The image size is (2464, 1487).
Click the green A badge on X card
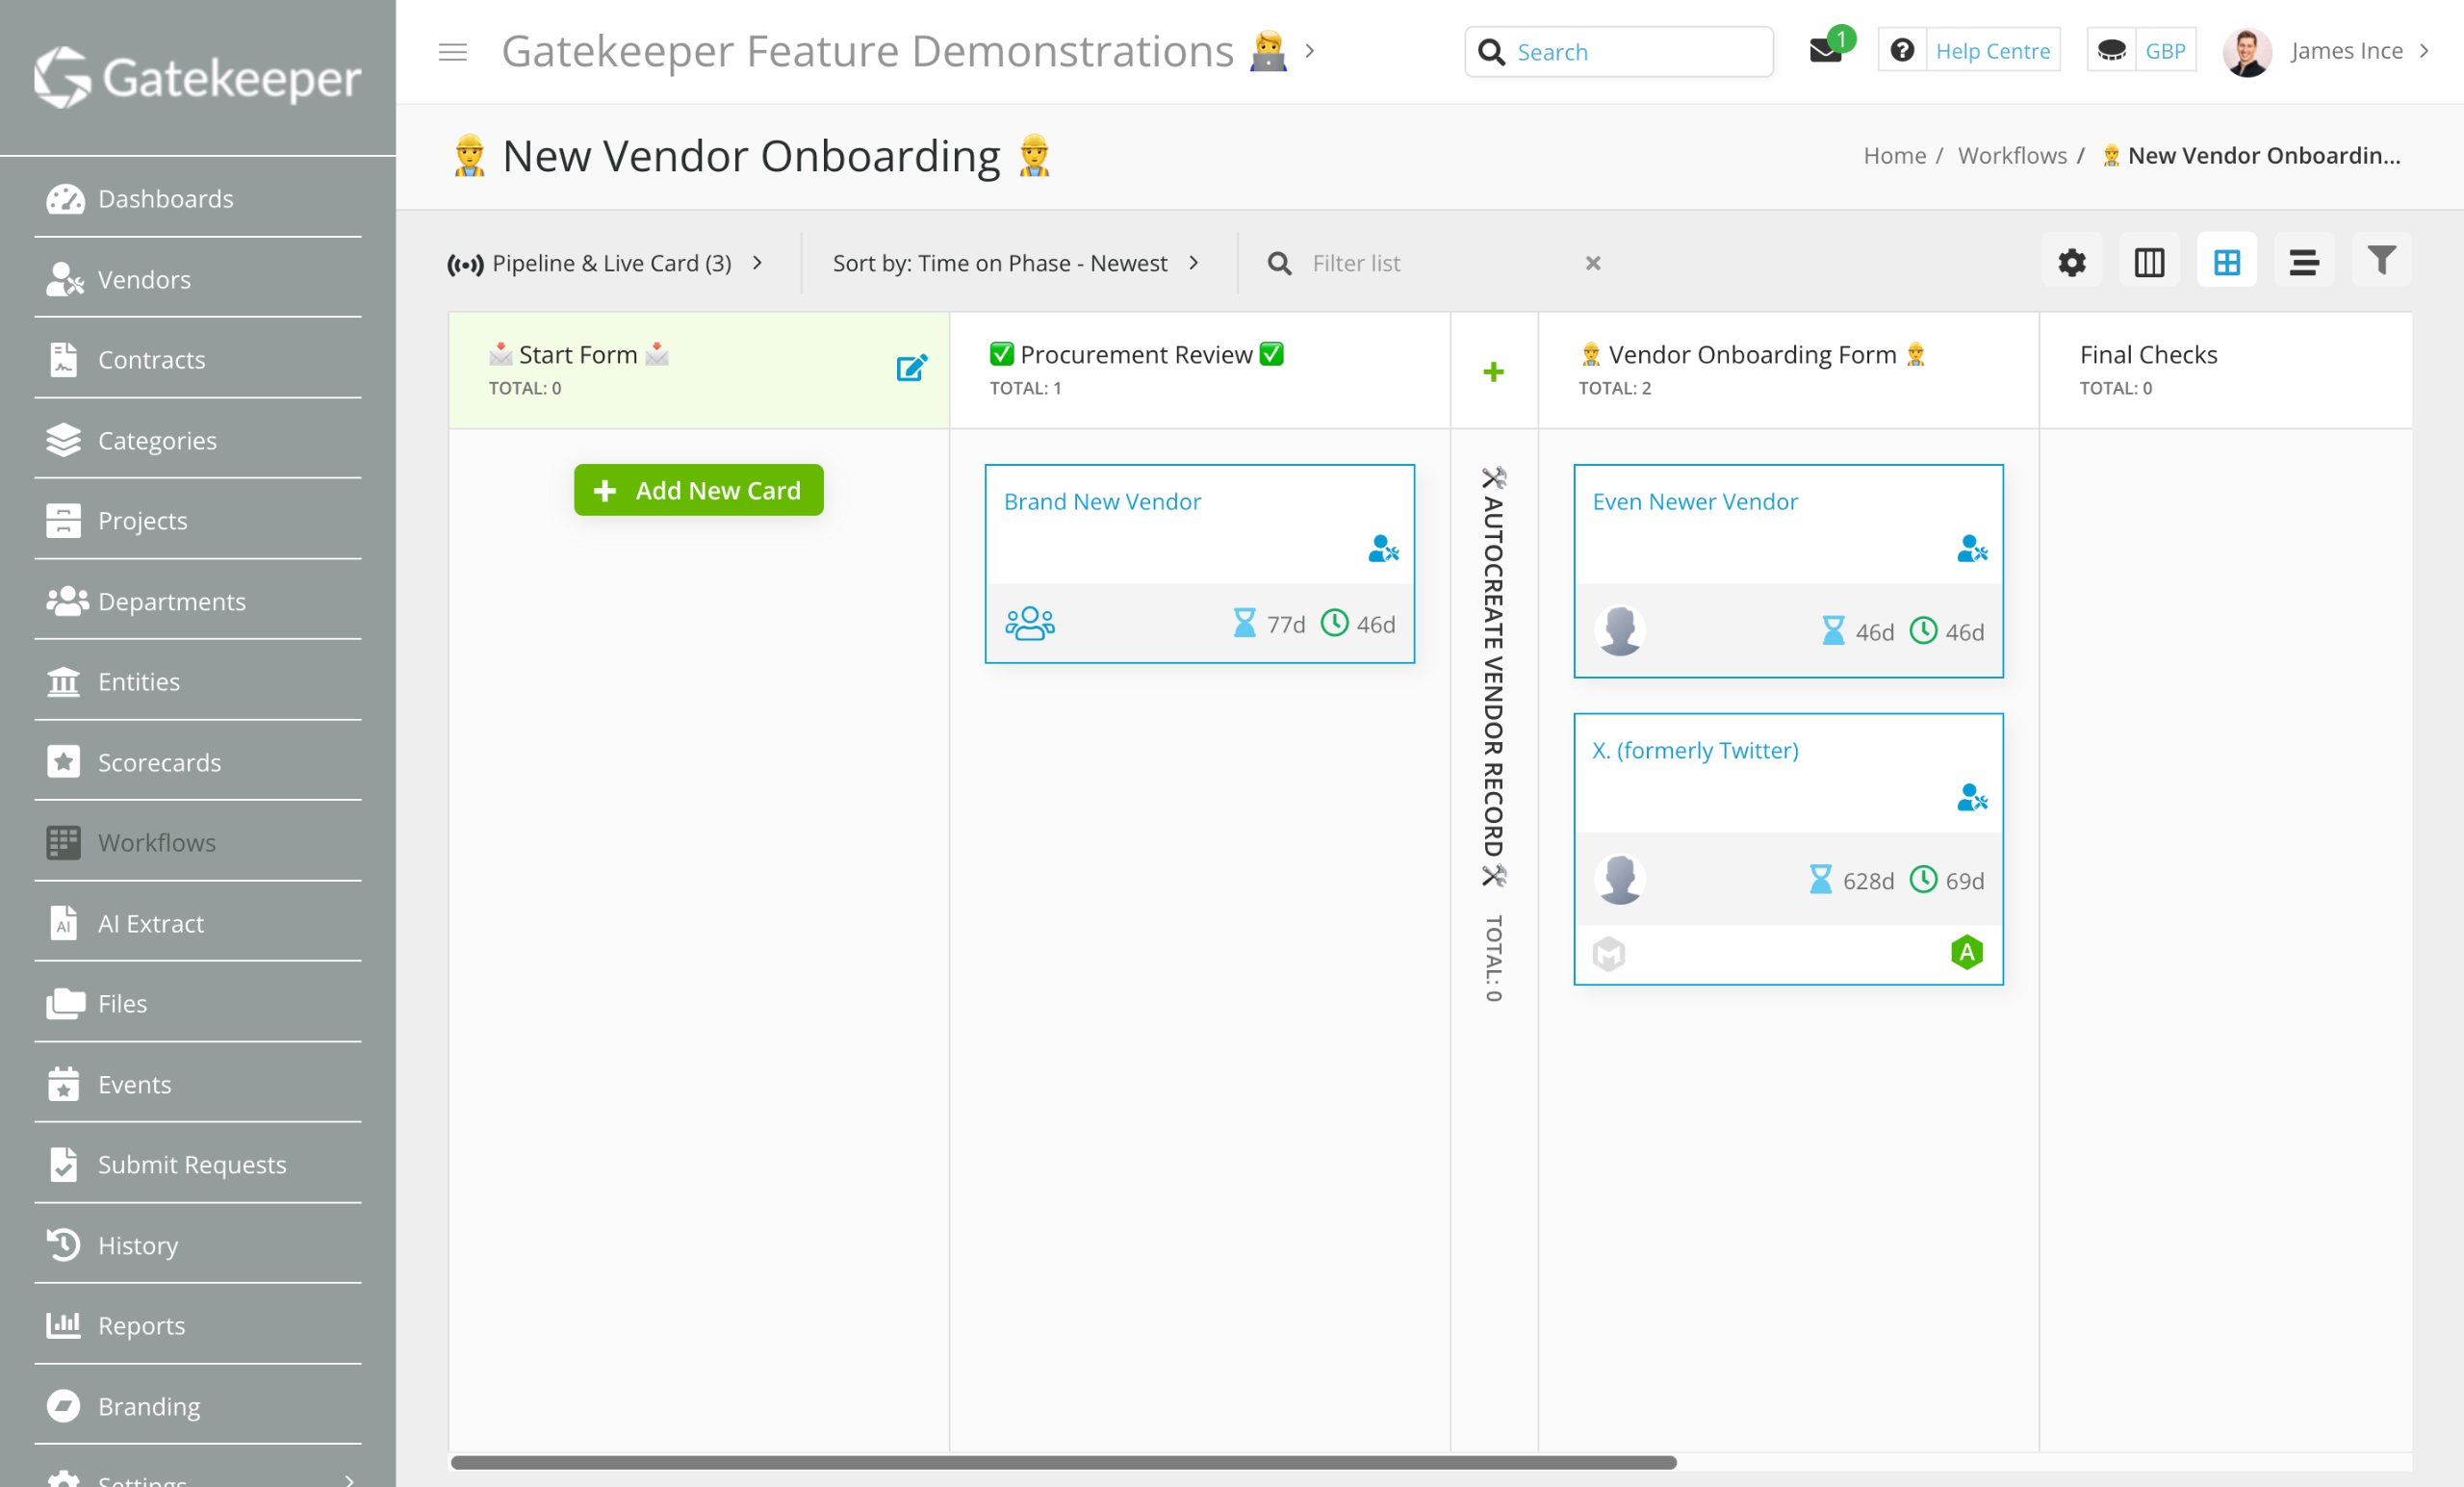pos(1966,952)
